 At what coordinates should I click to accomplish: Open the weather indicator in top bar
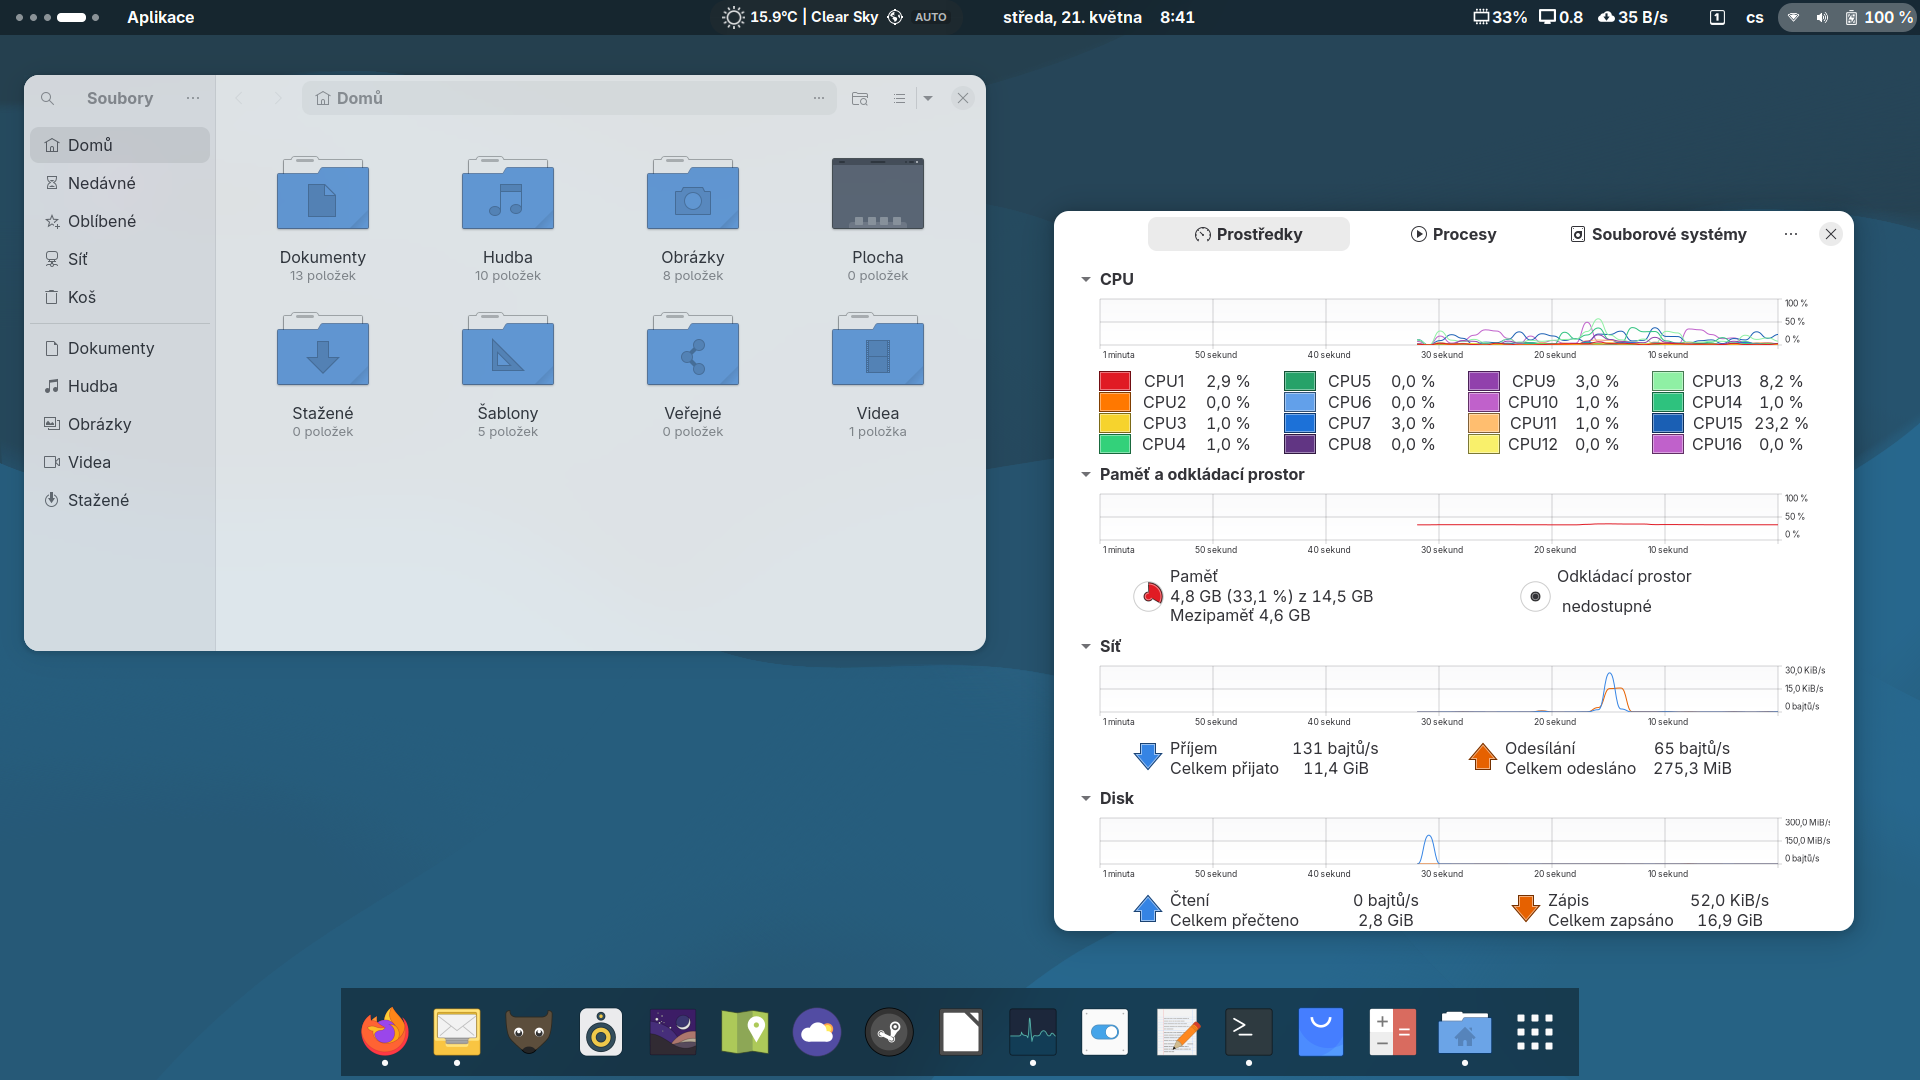(835, 17)
